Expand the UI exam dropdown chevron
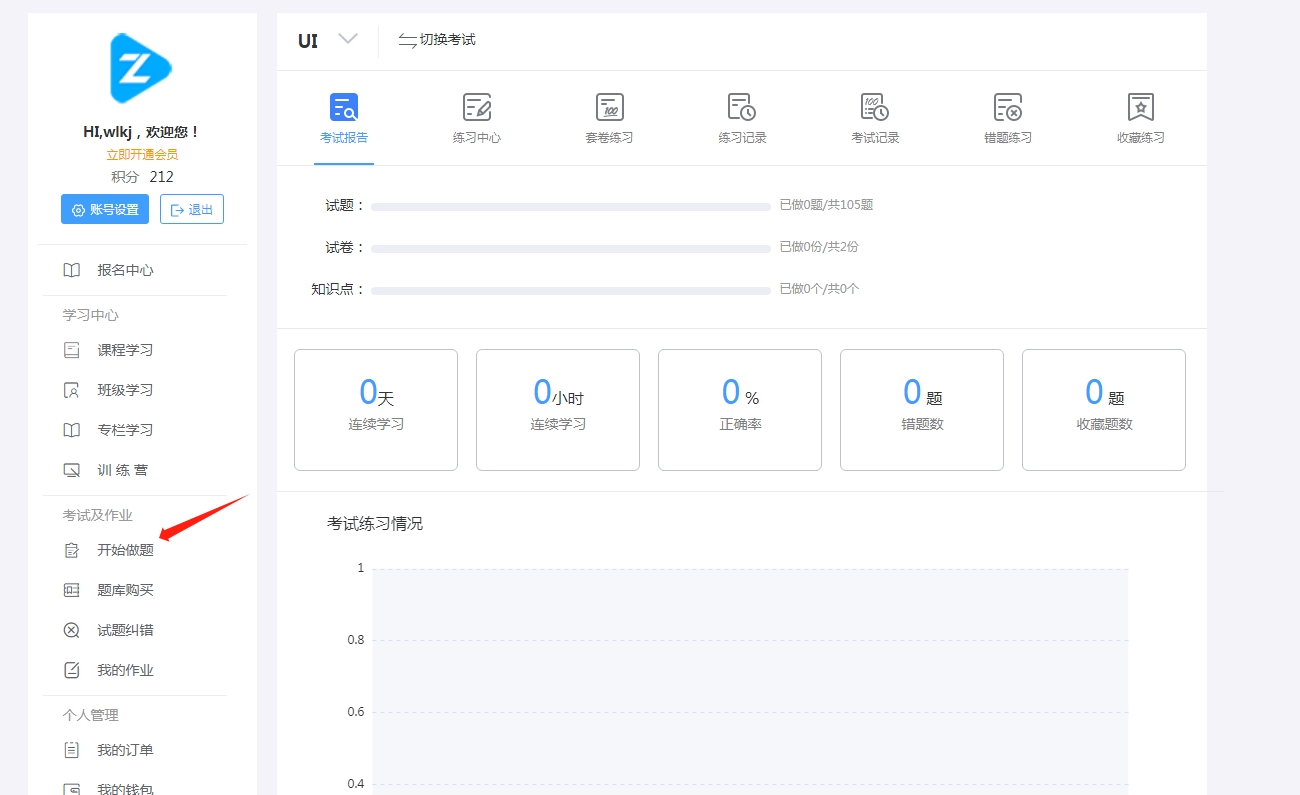1300x795 pixels. (x=348, y=39)
